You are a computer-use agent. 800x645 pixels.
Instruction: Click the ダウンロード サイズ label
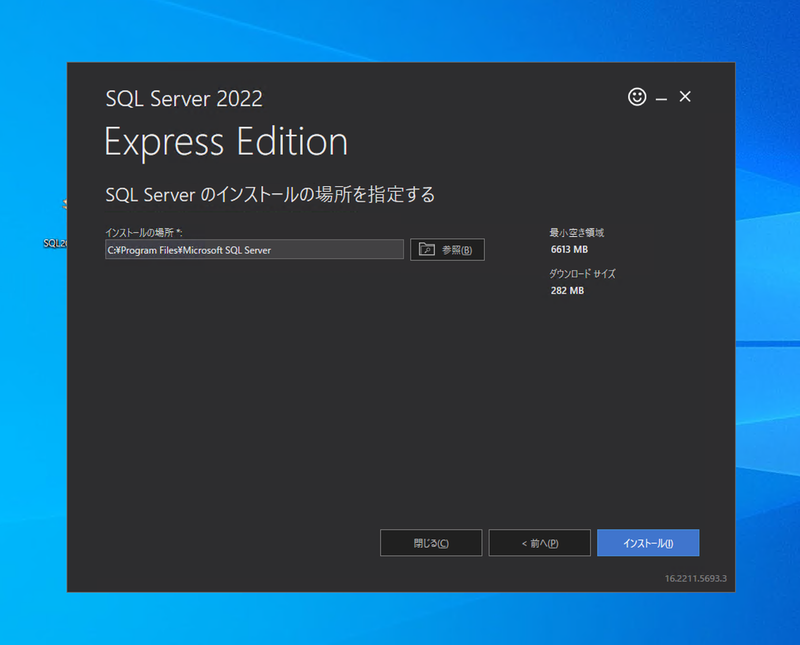click(582, 274)
